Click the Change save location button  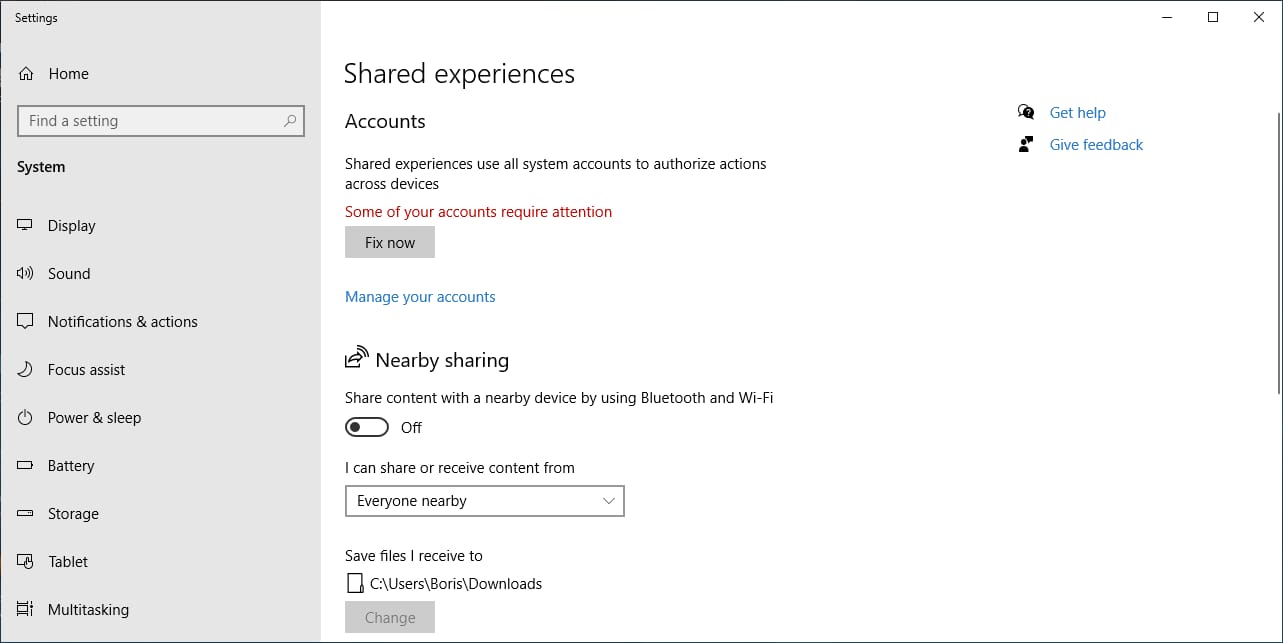point(390,617)
